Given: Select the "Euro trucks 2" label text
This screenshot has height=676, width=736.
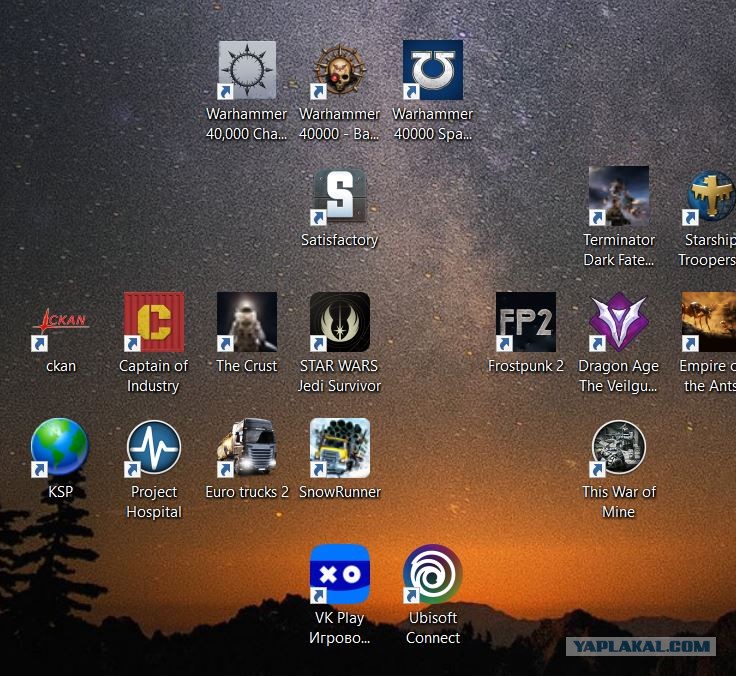Looking at the screenshot, I should [247, 492].
